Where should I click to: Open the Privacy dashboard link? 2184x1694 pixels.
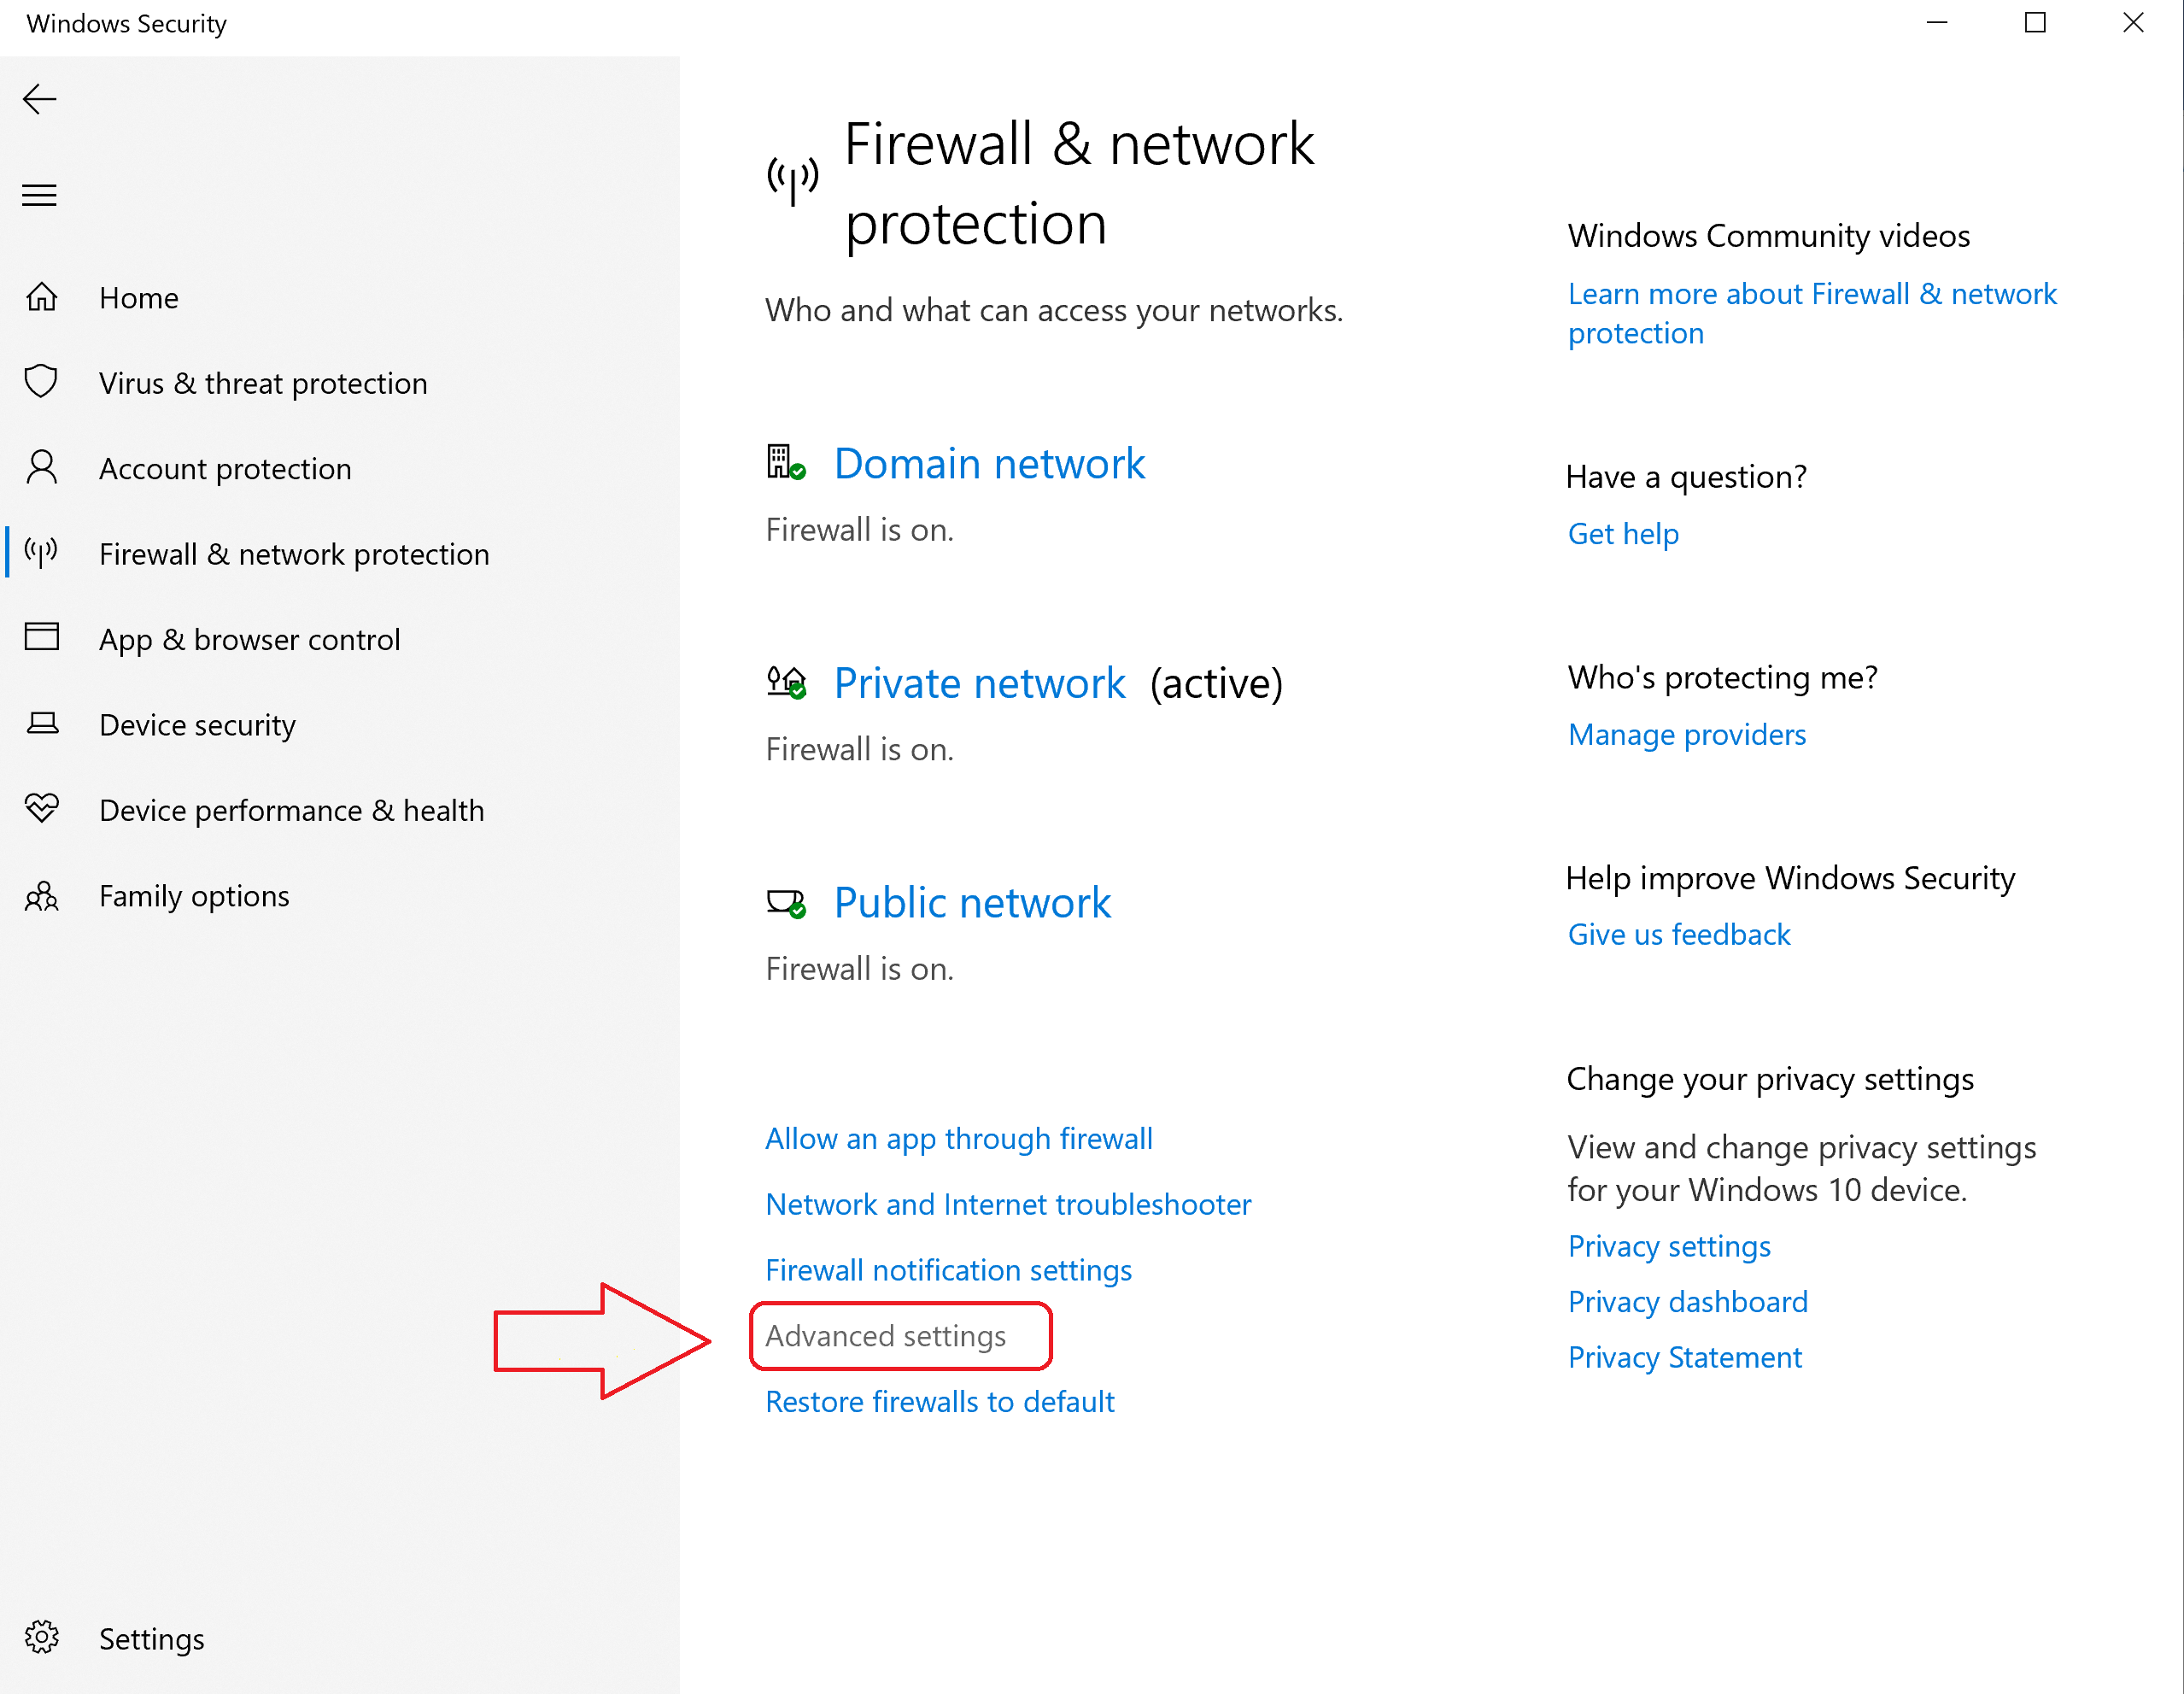pyautogui.click(x=1688, y=1302)
